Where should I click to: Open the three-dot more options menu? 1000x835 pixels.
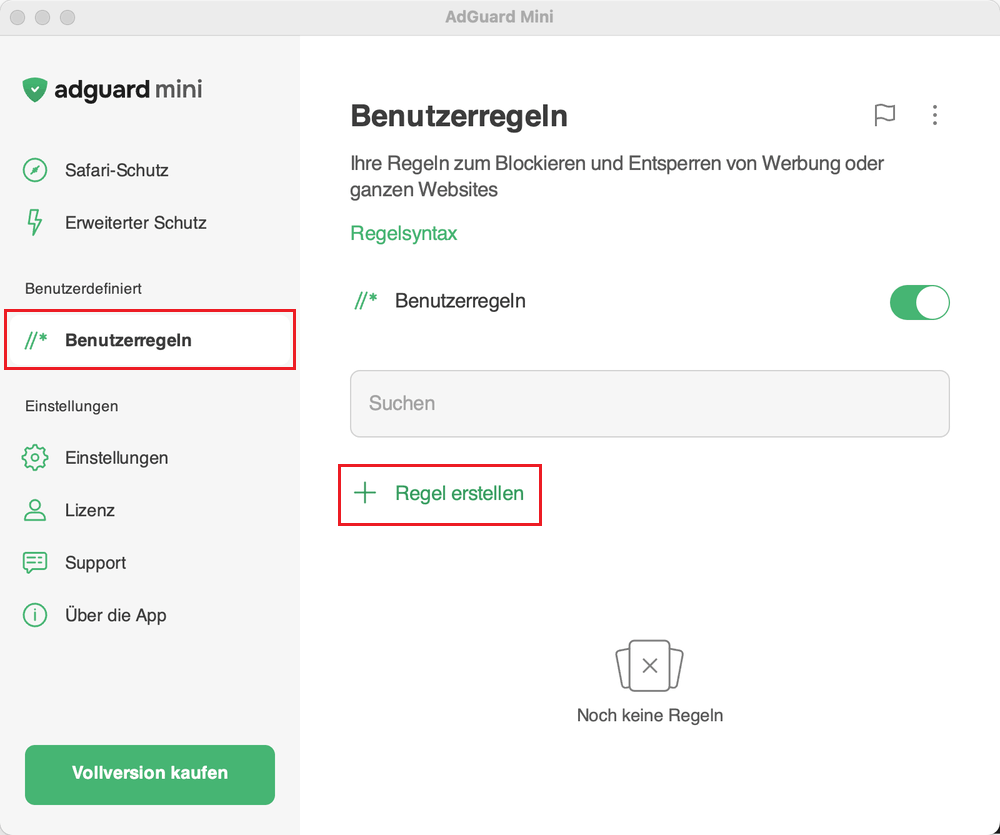(934, 115)
